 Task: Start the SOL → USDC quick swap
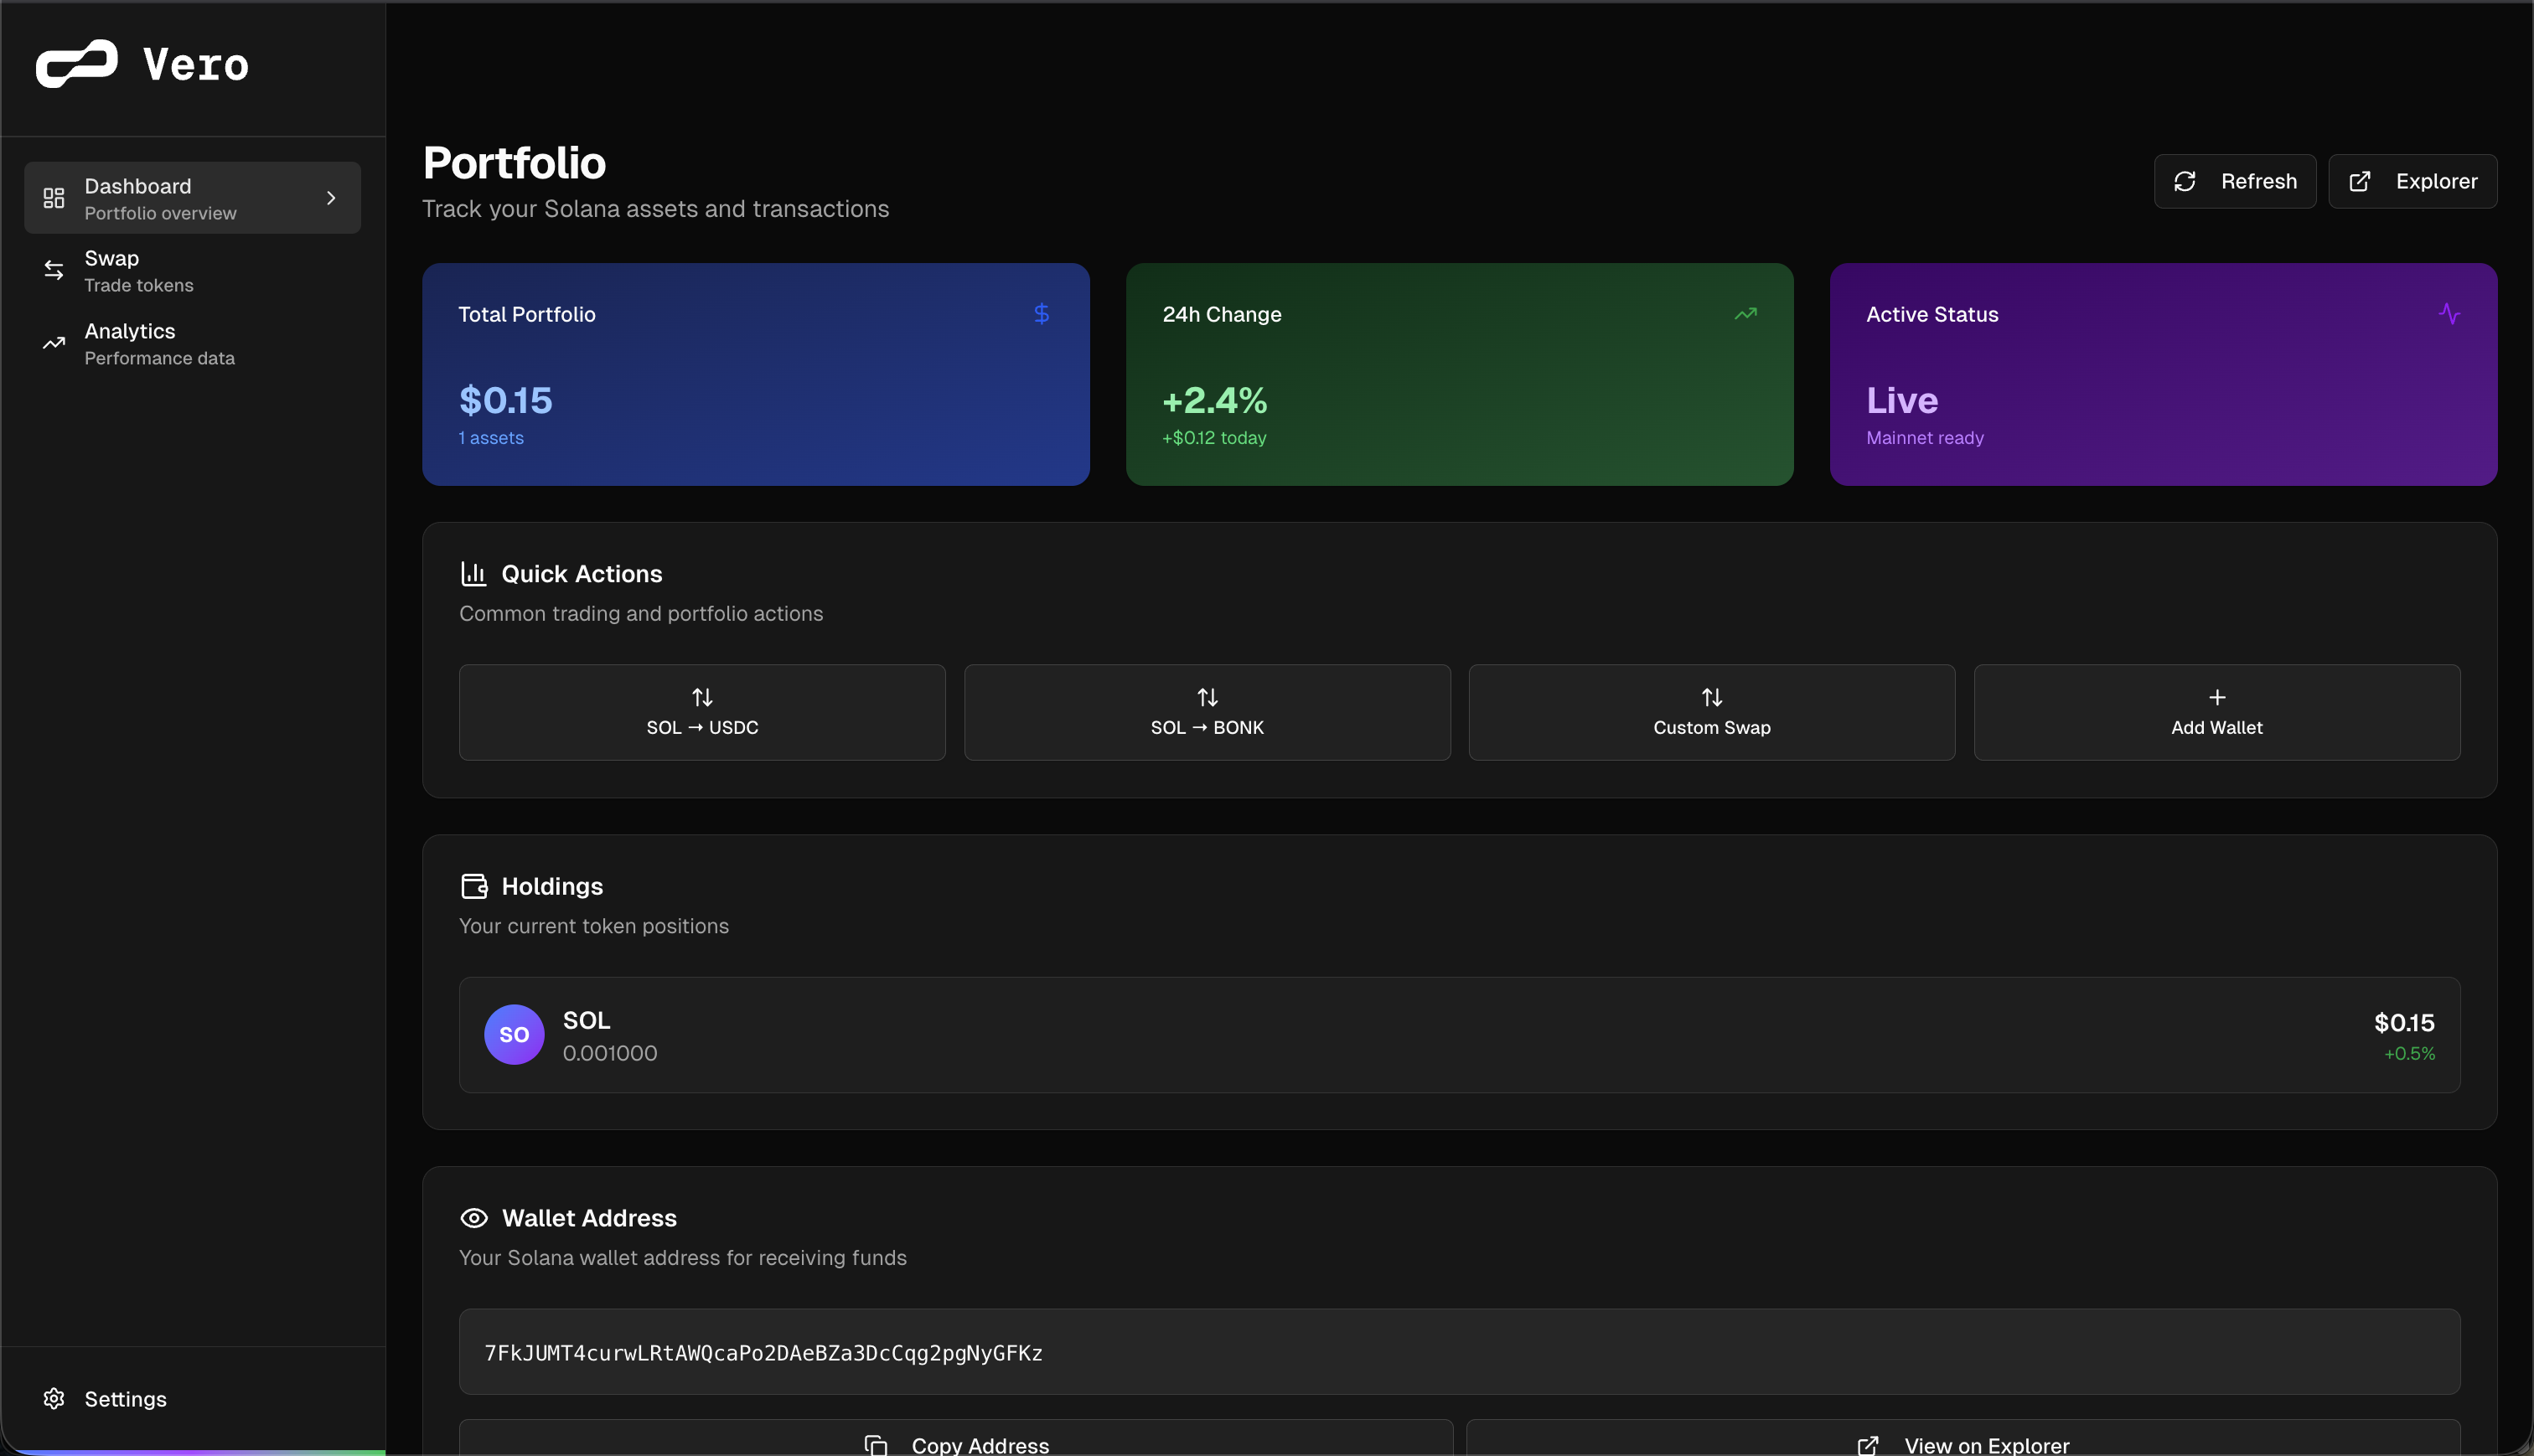[702, 712]
